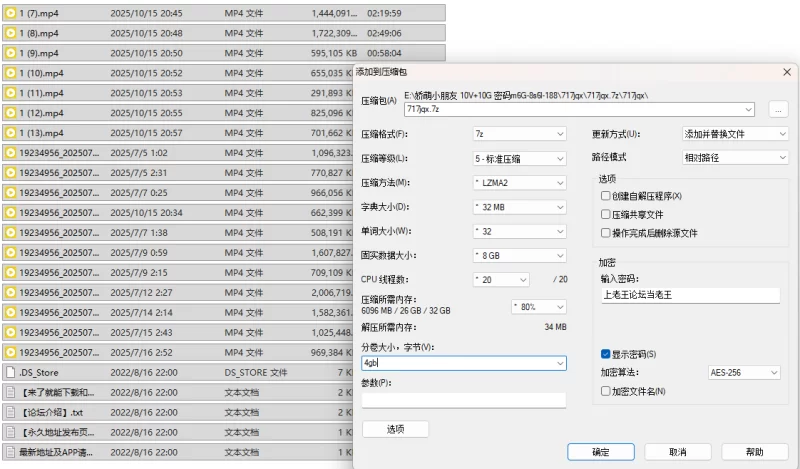Enable 加密文件名 checkbox
The height and width of the screenshot is (469, 800).
[606, 391]
